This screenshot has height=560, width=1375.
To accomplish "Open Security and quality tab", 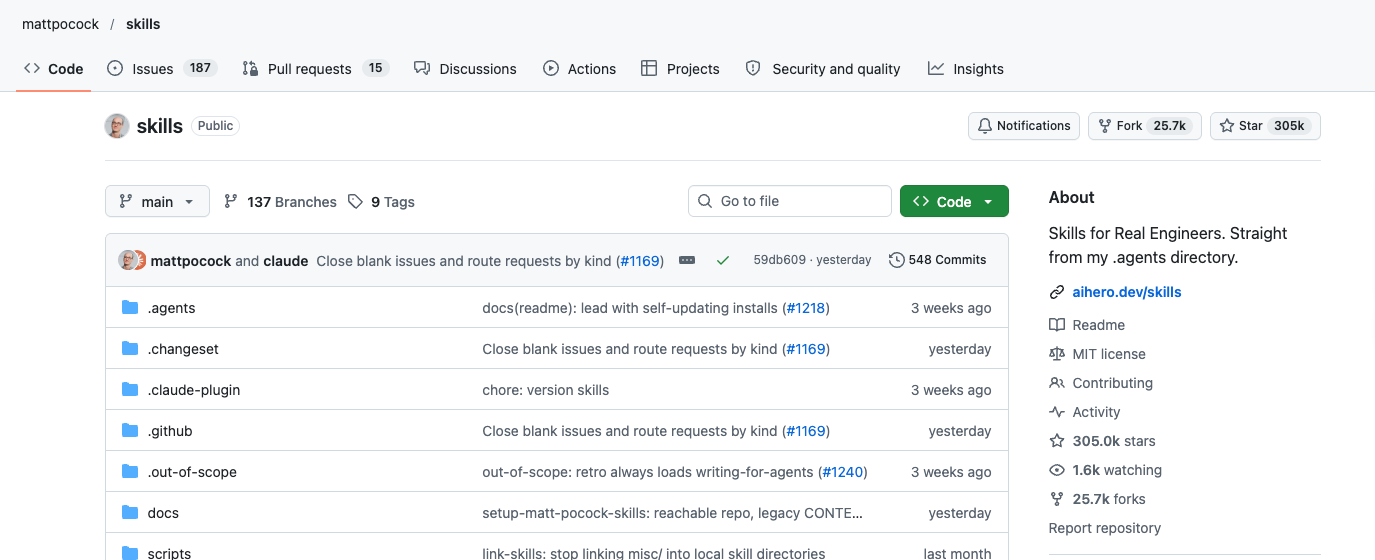I will (823, 69).
